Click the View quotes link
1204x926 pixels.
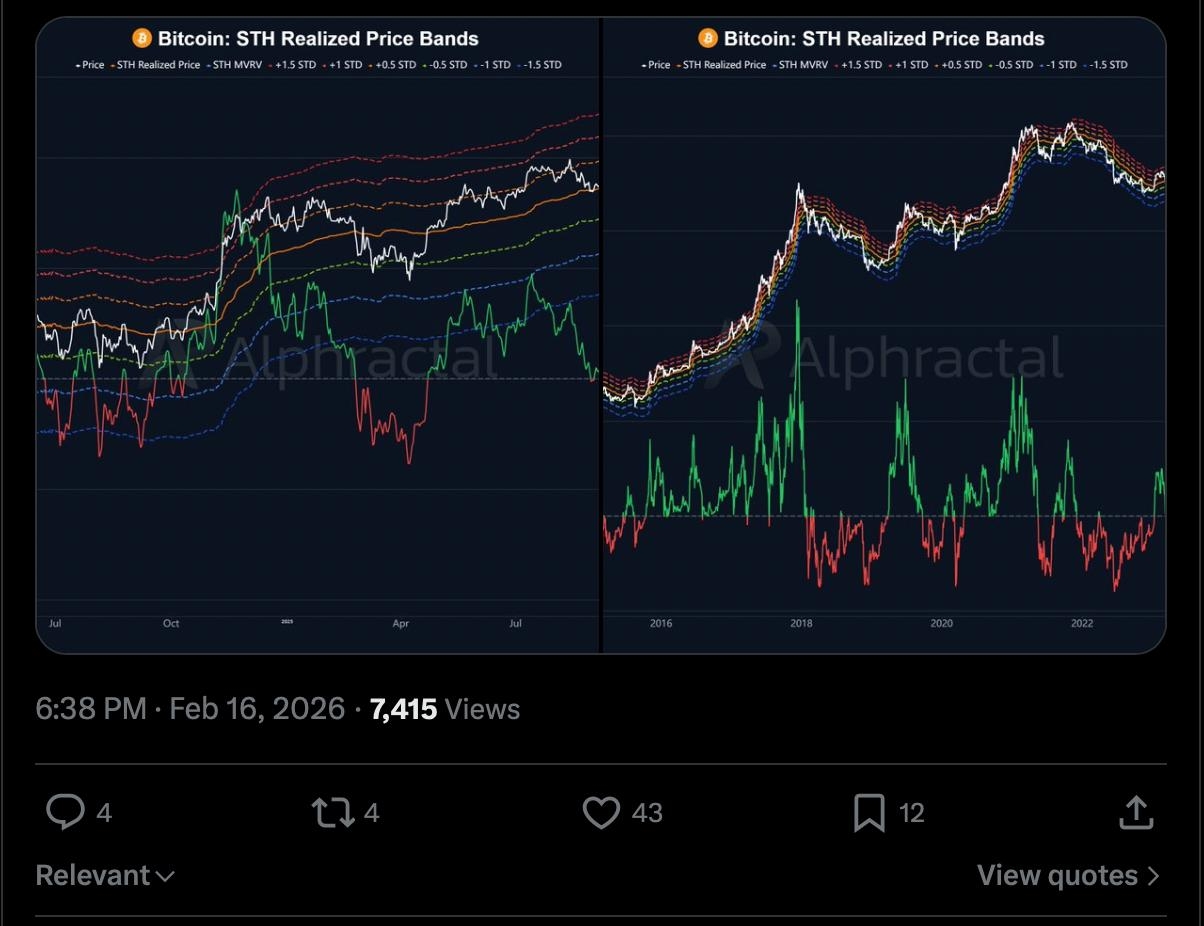coord(1057,876)
